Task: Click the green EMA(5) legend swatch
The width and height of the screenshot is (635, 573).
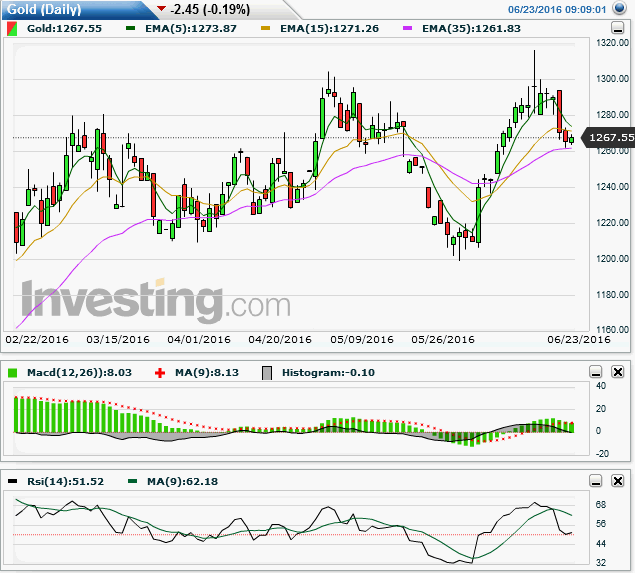Action: (130, 28)
